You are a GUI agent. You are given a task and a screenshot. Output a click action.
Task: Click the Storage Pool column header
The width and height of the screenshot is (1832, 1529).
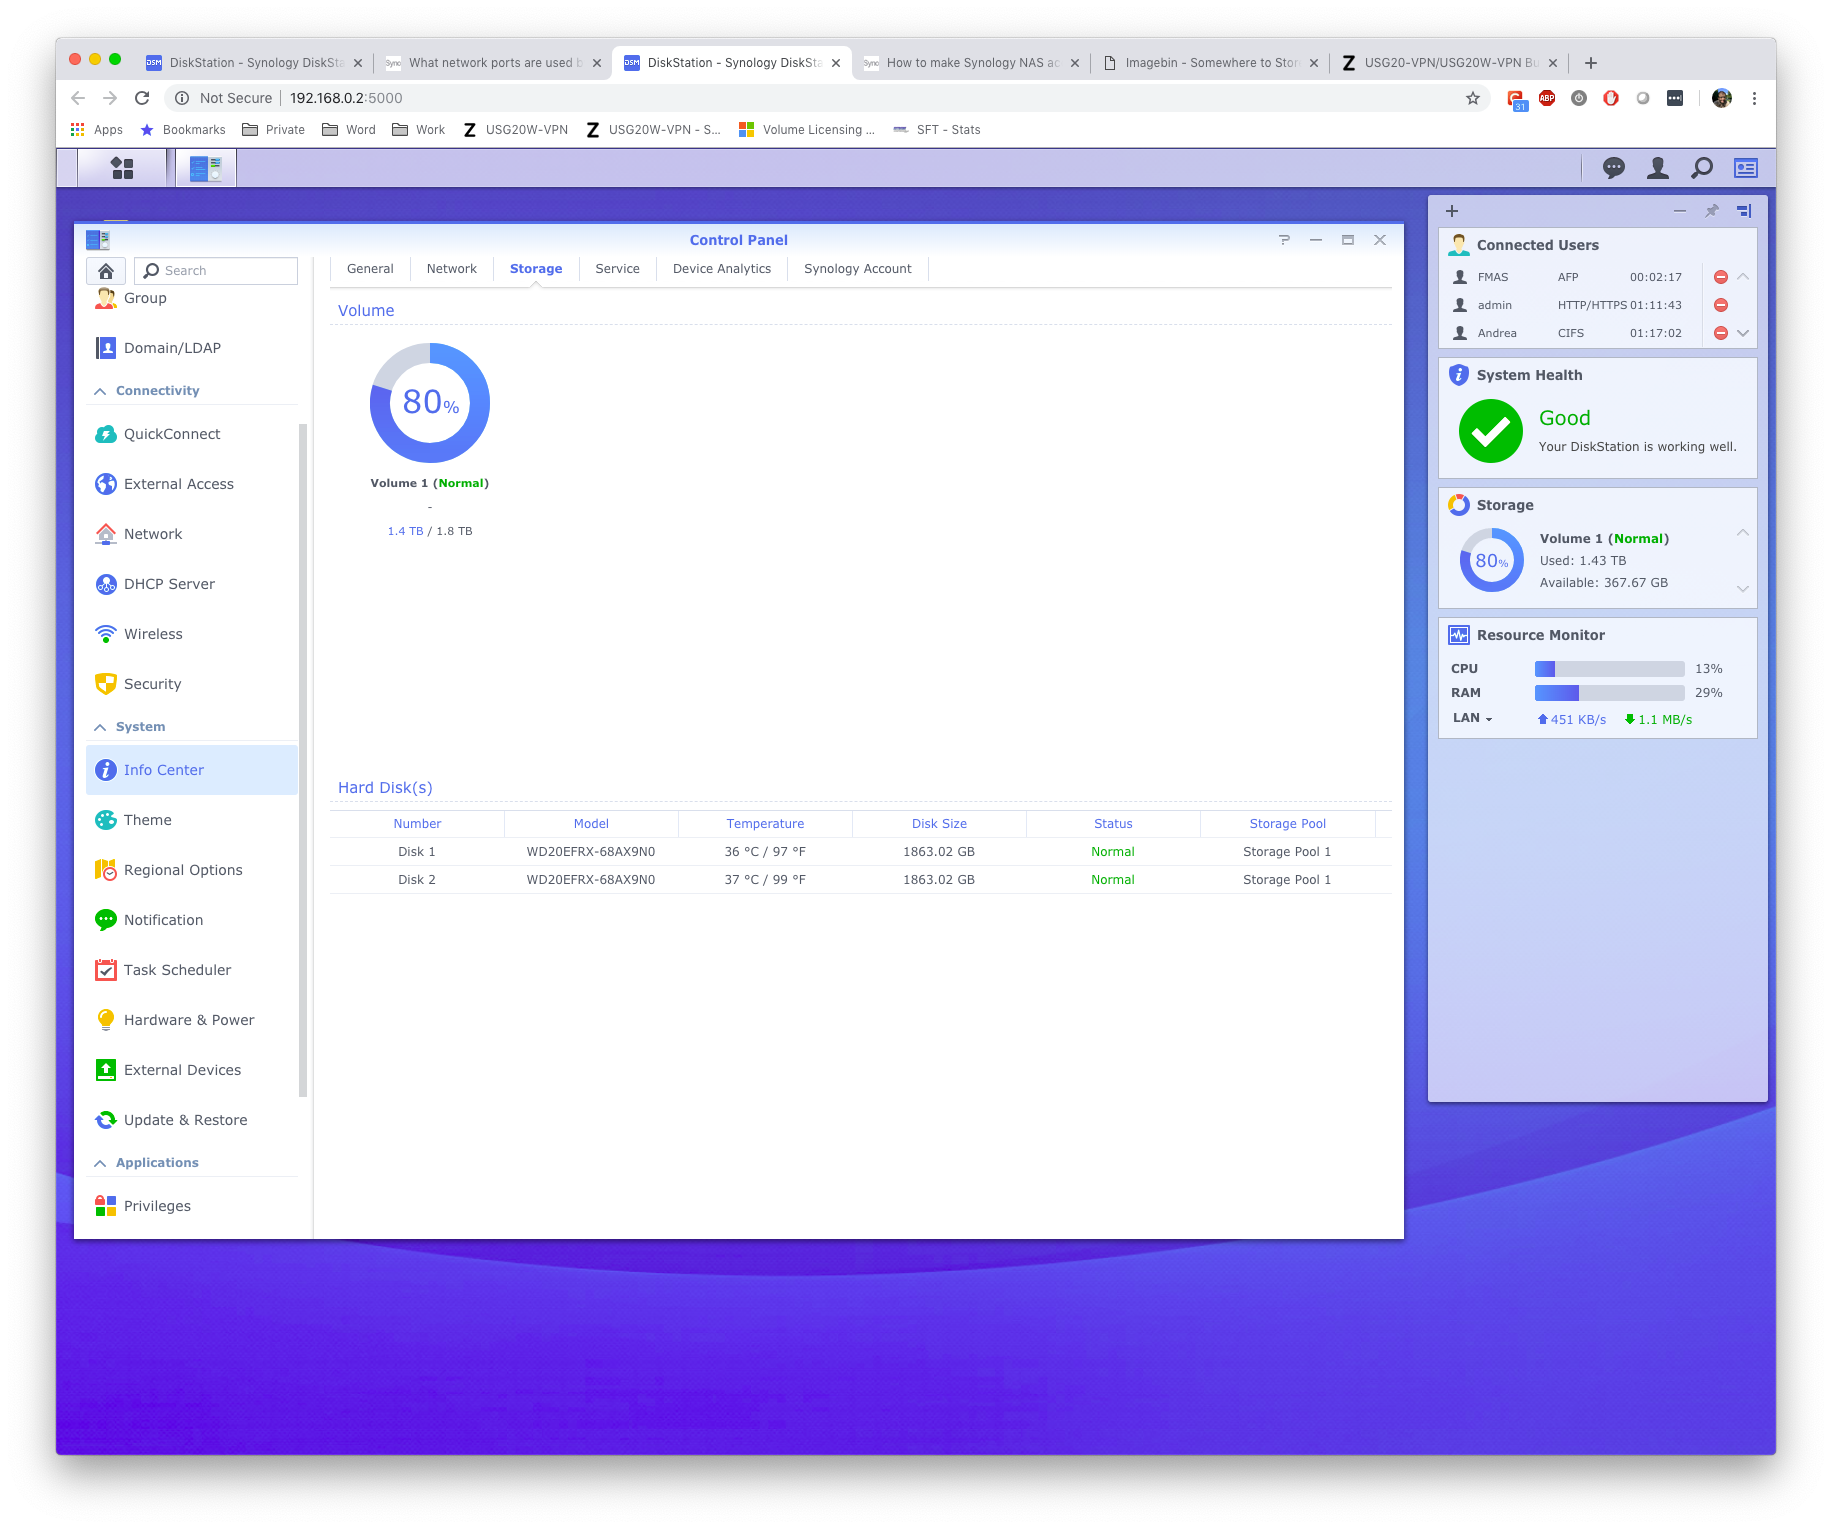[1288, 824]
